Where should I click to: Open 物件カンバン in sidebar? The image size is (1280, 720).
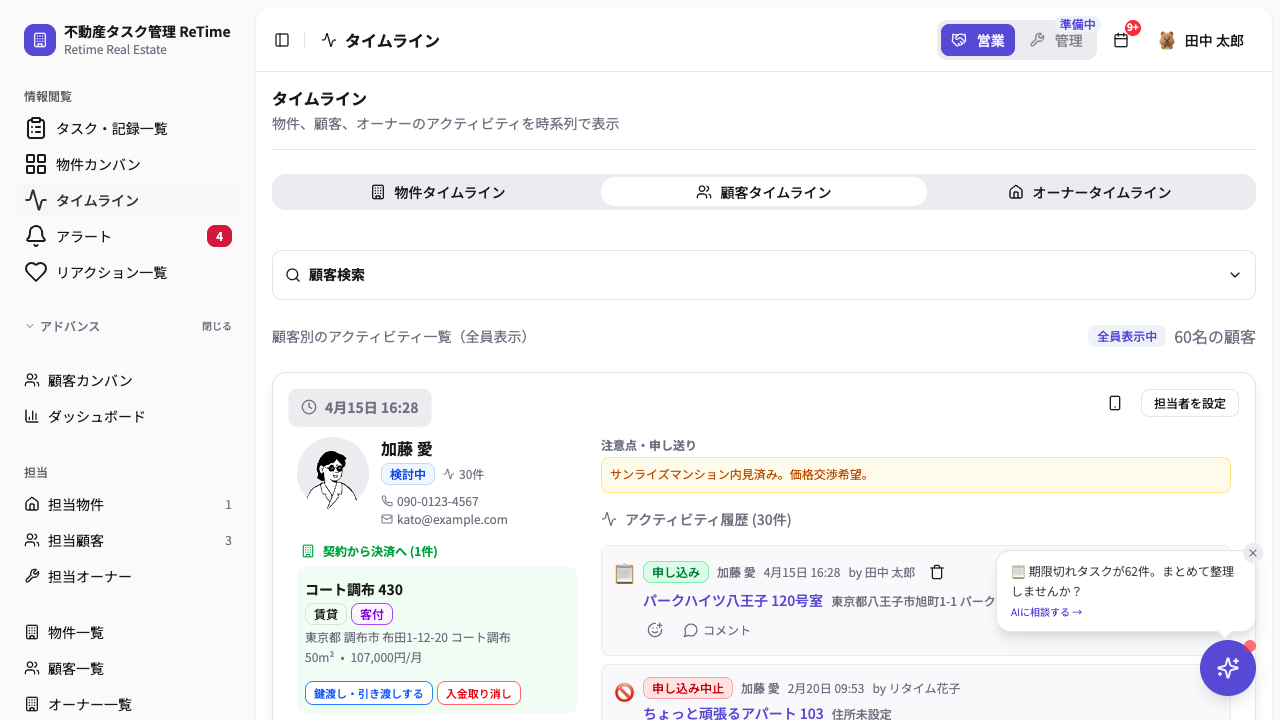[x=128, y=164]
